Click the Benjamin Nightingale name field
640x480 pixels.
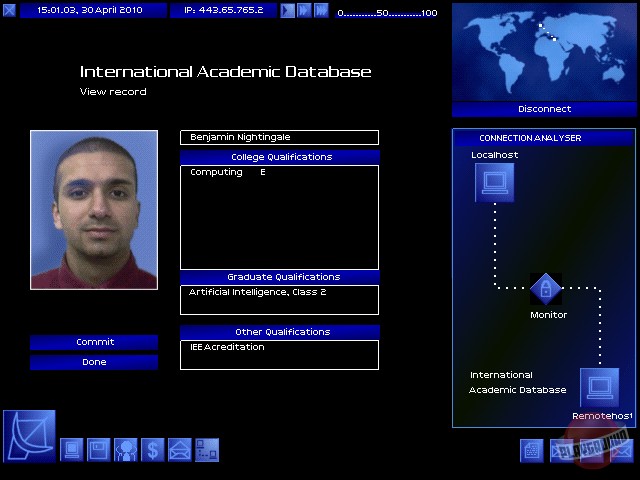[279, 137]
